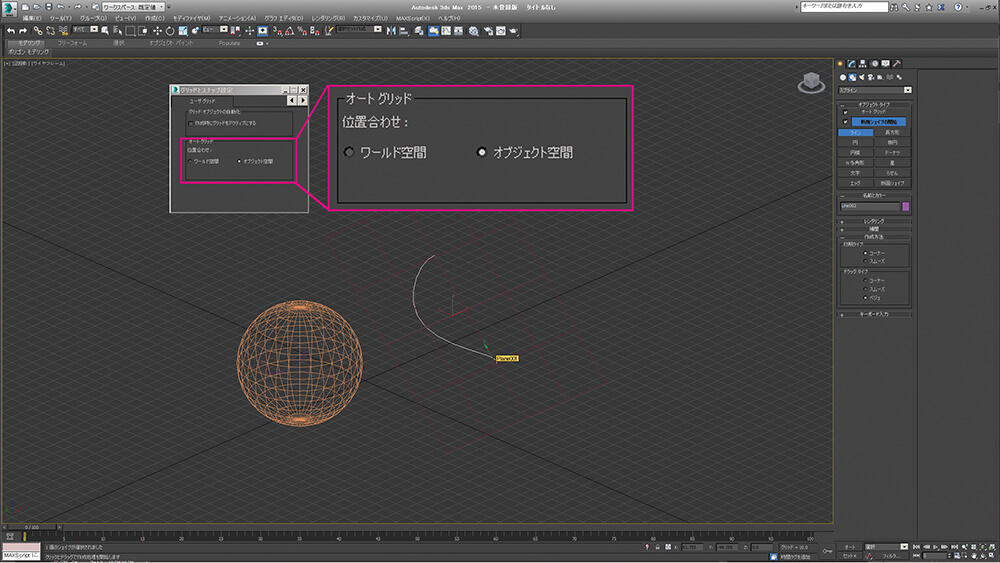Activate the Select and Move tool
The width and height of the screenshot is (1000, 563).
coord(158,31)
